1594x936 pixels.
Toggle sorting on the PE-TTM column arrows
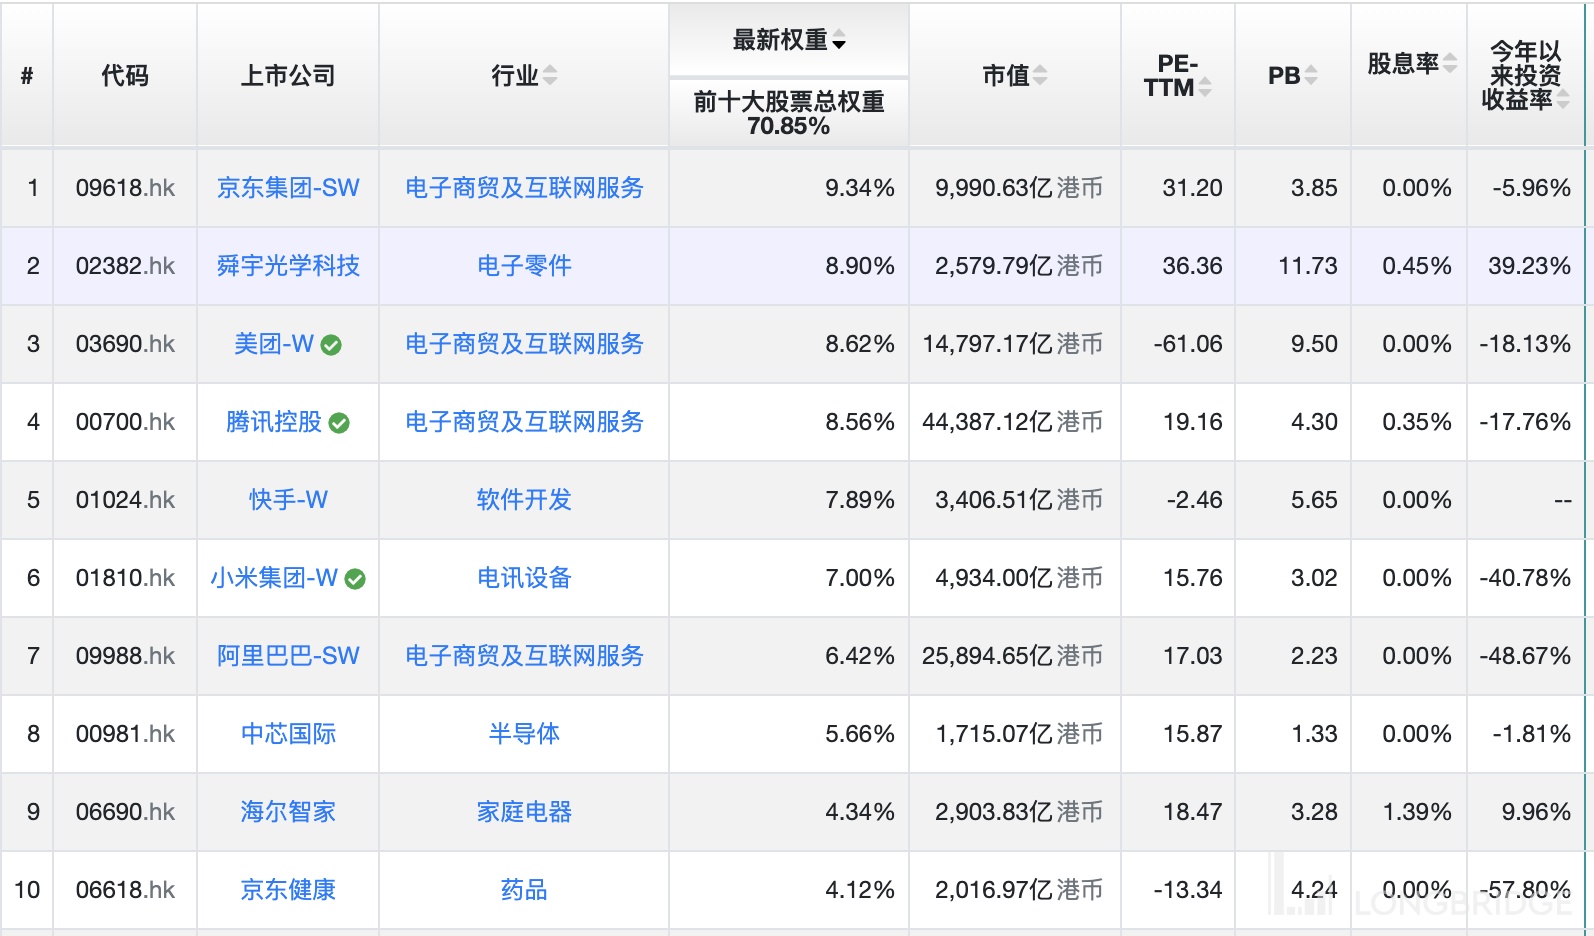[x=1205, y=88]
